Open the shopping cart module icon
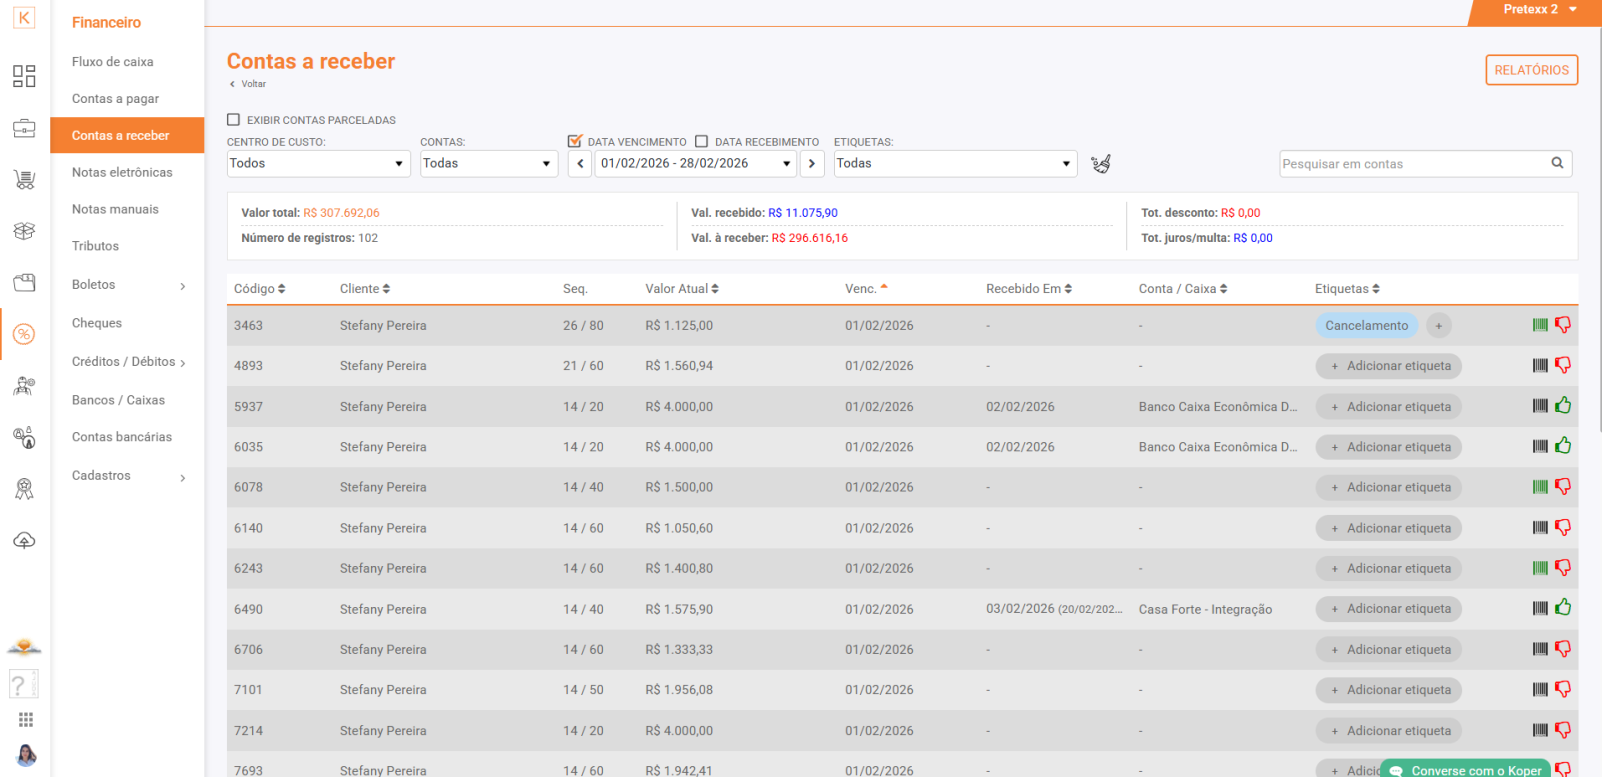This screenshot has height=777, width=1602. [24, 180]
